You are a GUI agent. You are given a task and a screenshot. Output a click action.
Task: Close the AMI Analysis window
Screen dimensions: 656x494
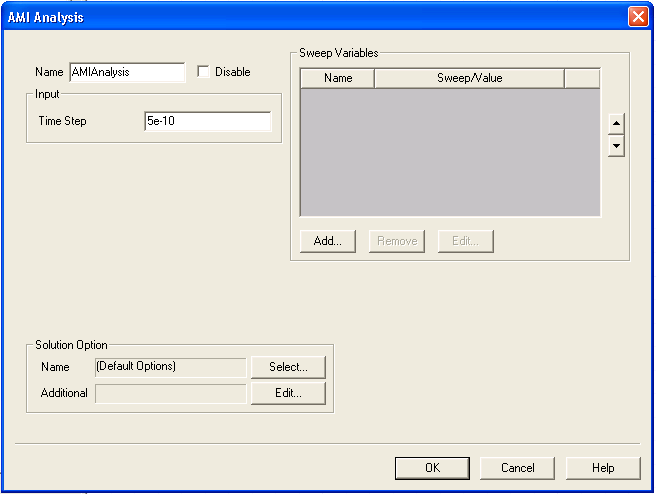coord(638,17)
